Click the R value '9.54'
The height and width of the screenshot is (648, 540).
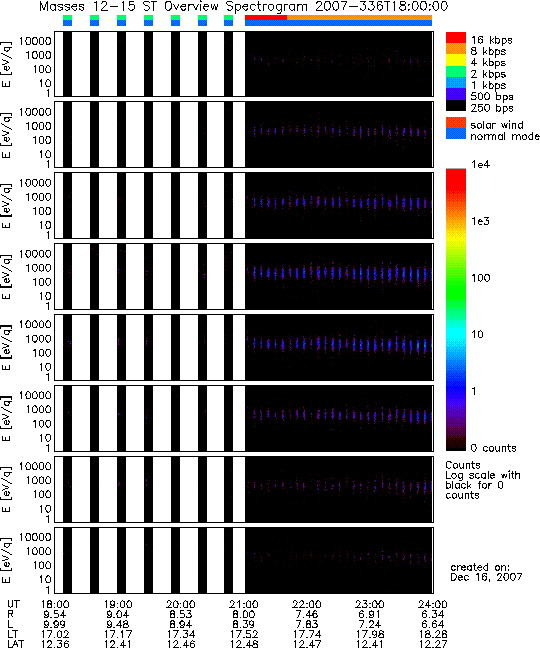[x=55, y=615]
